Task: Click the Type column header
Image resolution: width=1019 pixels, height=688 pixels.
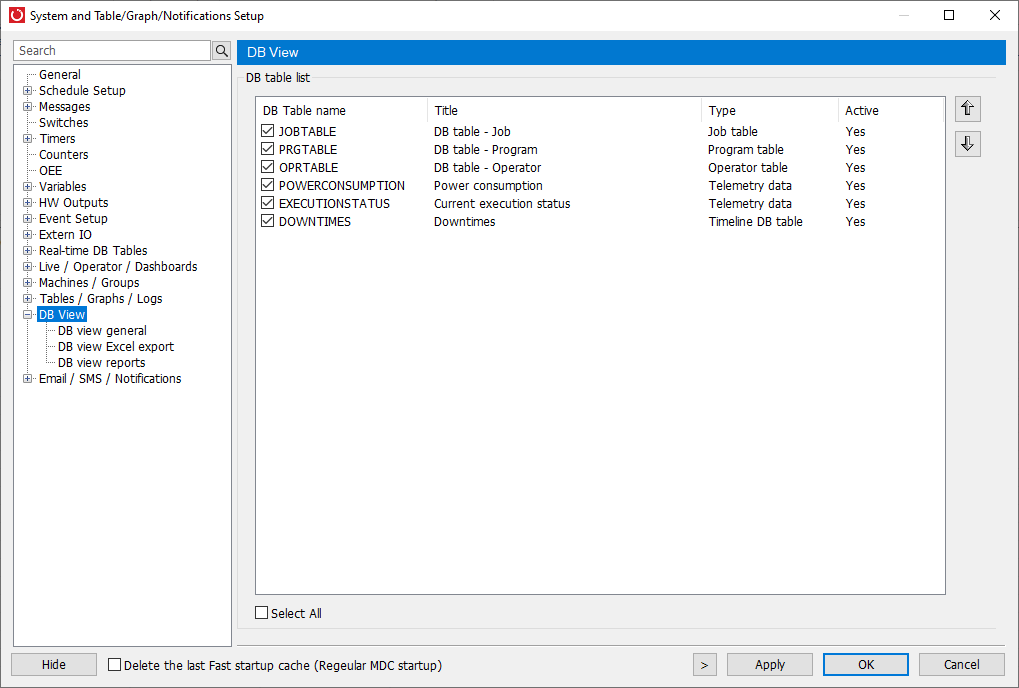Action: tap(770, 110)
